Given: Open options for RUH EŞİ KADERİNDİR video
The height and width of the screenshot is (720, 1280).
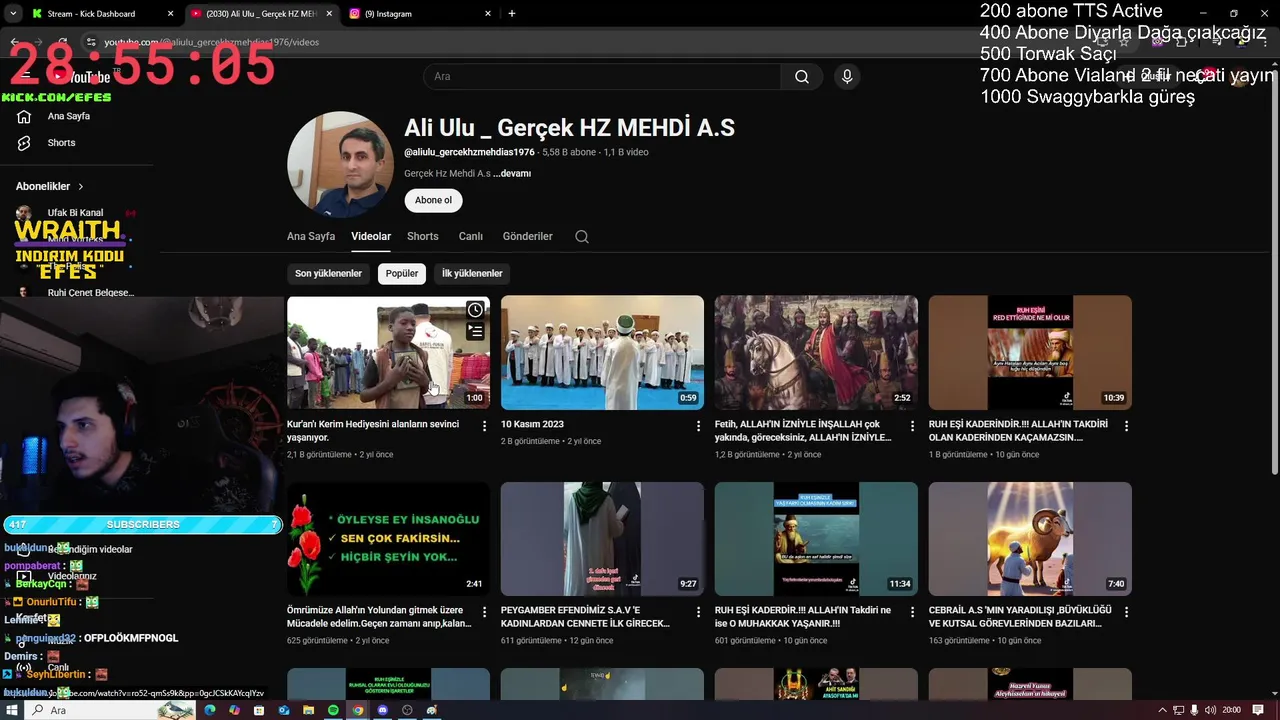Looking at the screenshot, I should (x=1127, y=426).
